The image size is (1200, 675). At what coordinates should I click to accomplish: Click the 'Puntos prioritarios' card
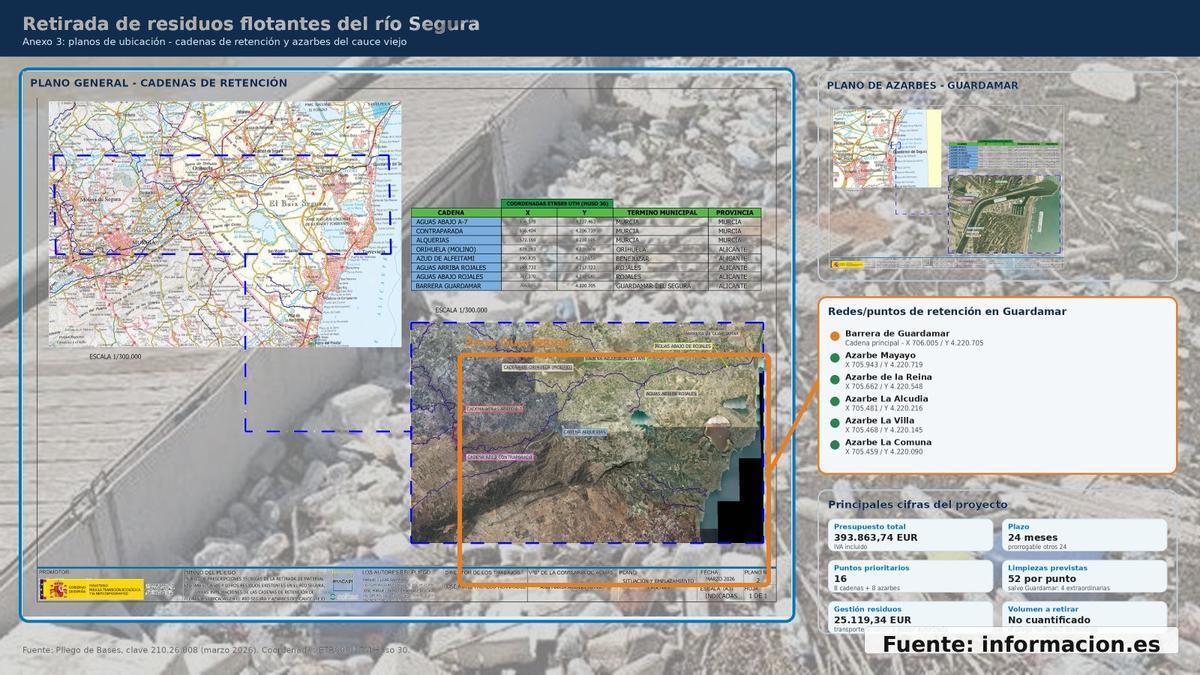click(911, 577)
